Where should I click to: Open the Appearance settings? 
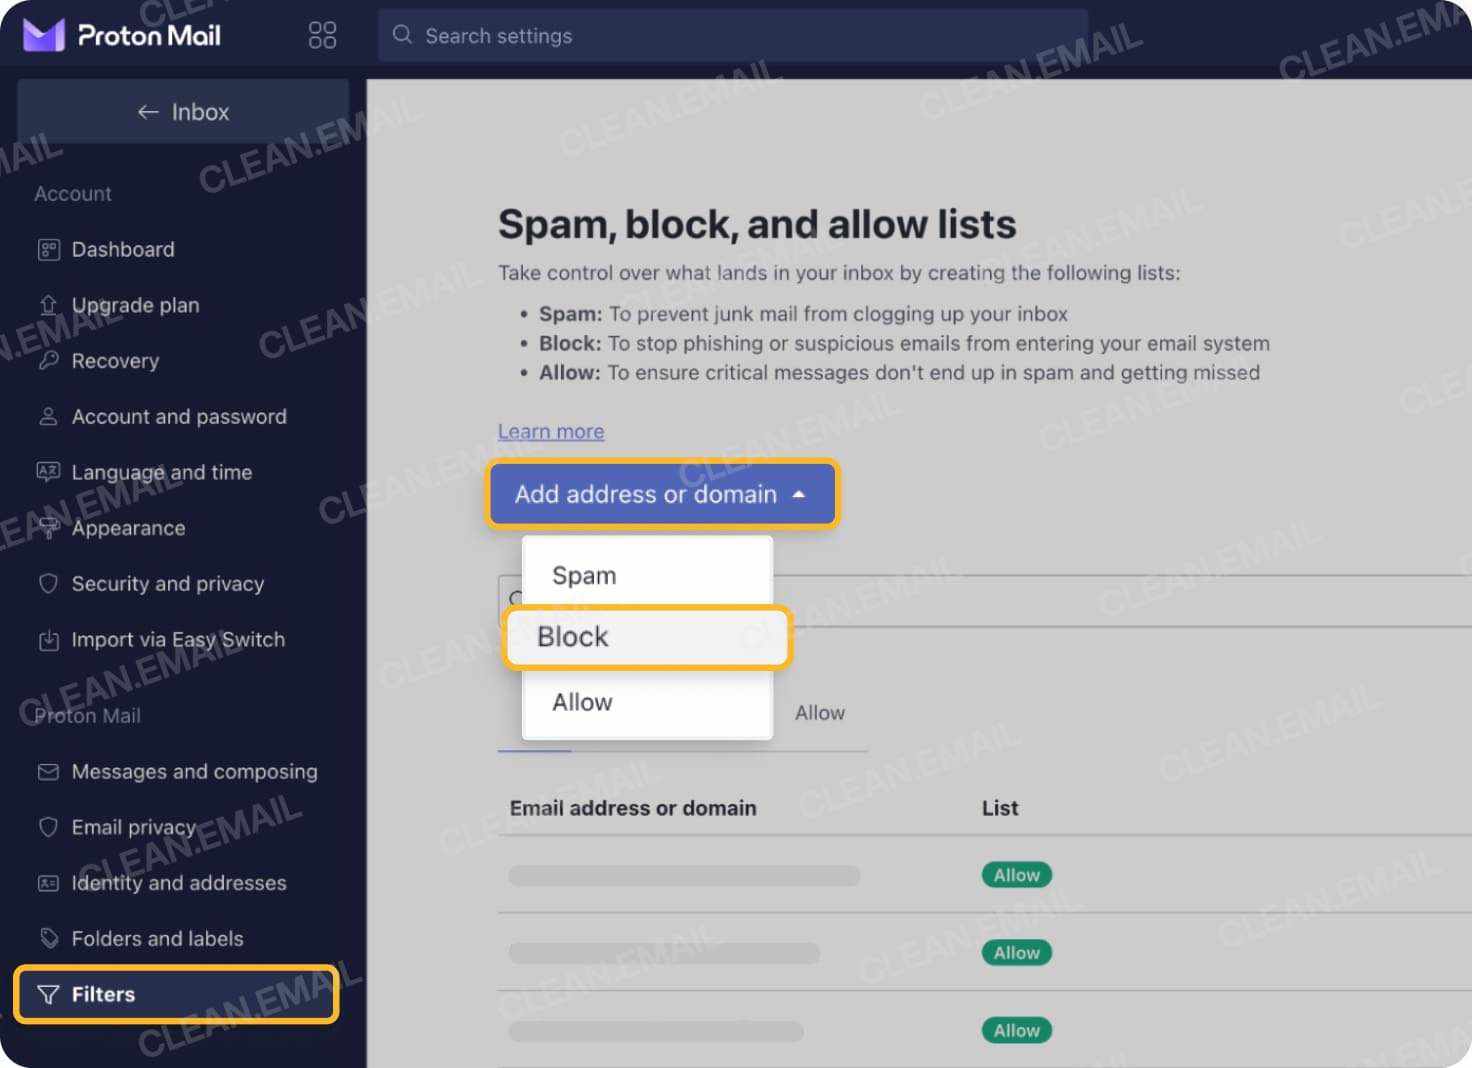(x=128, y=528)
